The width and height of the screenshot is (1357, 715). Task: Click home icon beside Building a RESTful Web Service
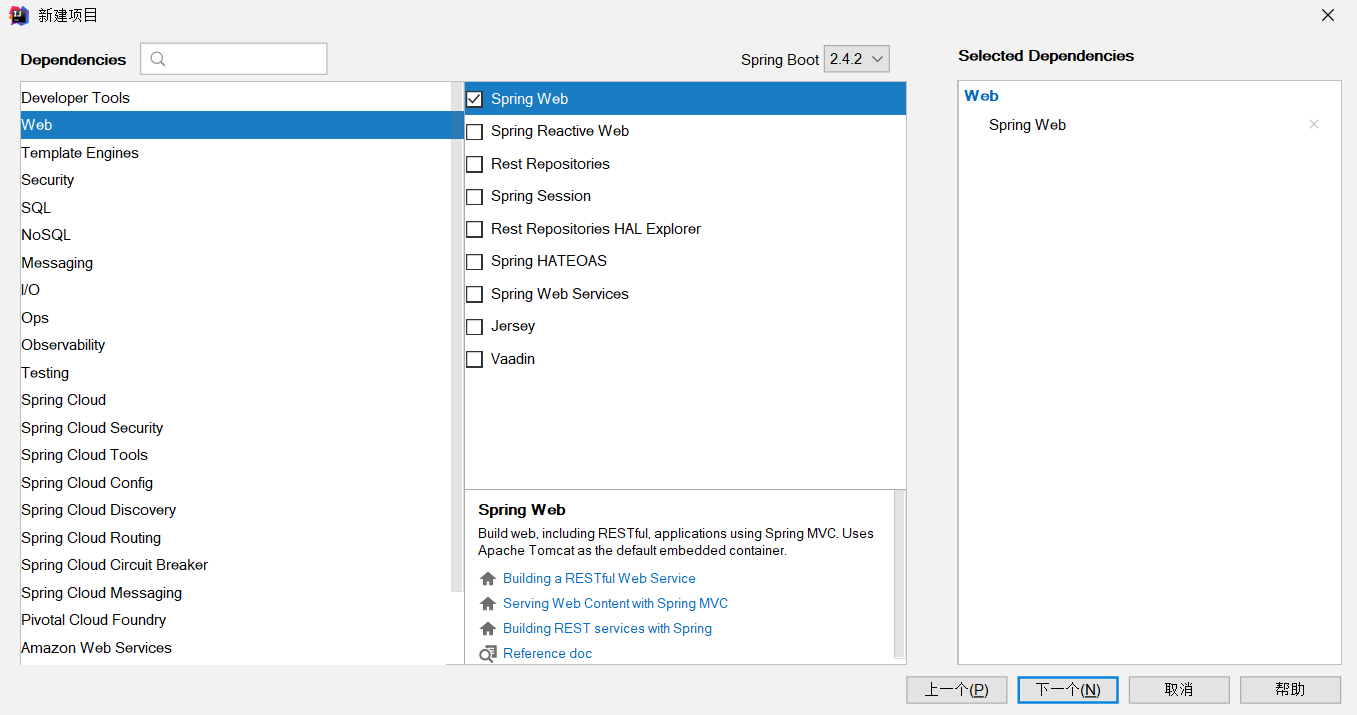pos(488,579)
